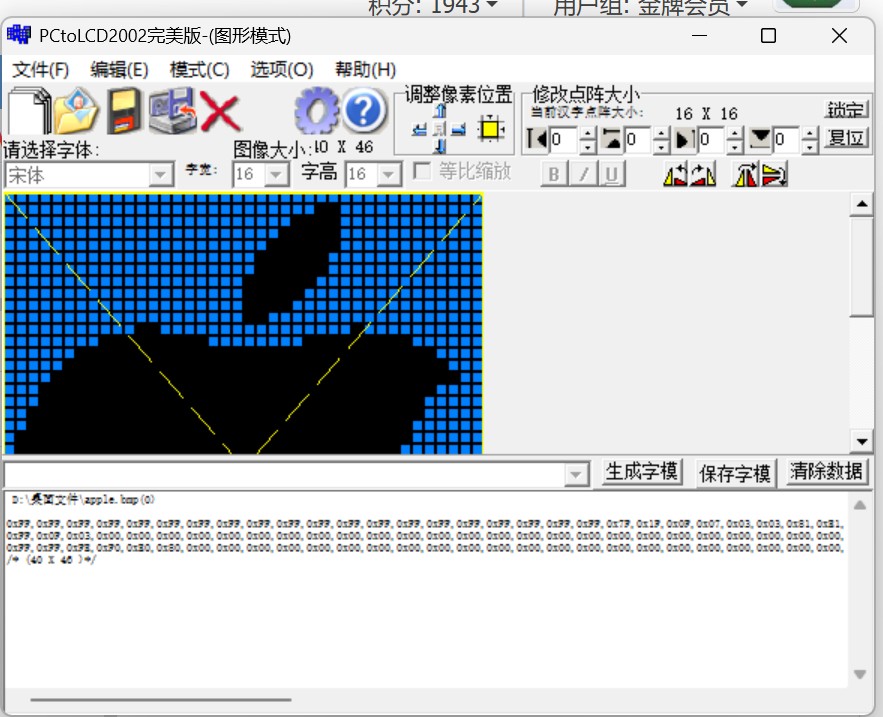Viewport: 883px width, 717px height.
Task: Open the 字宽 width dropdown
Action: coord(276,175)
